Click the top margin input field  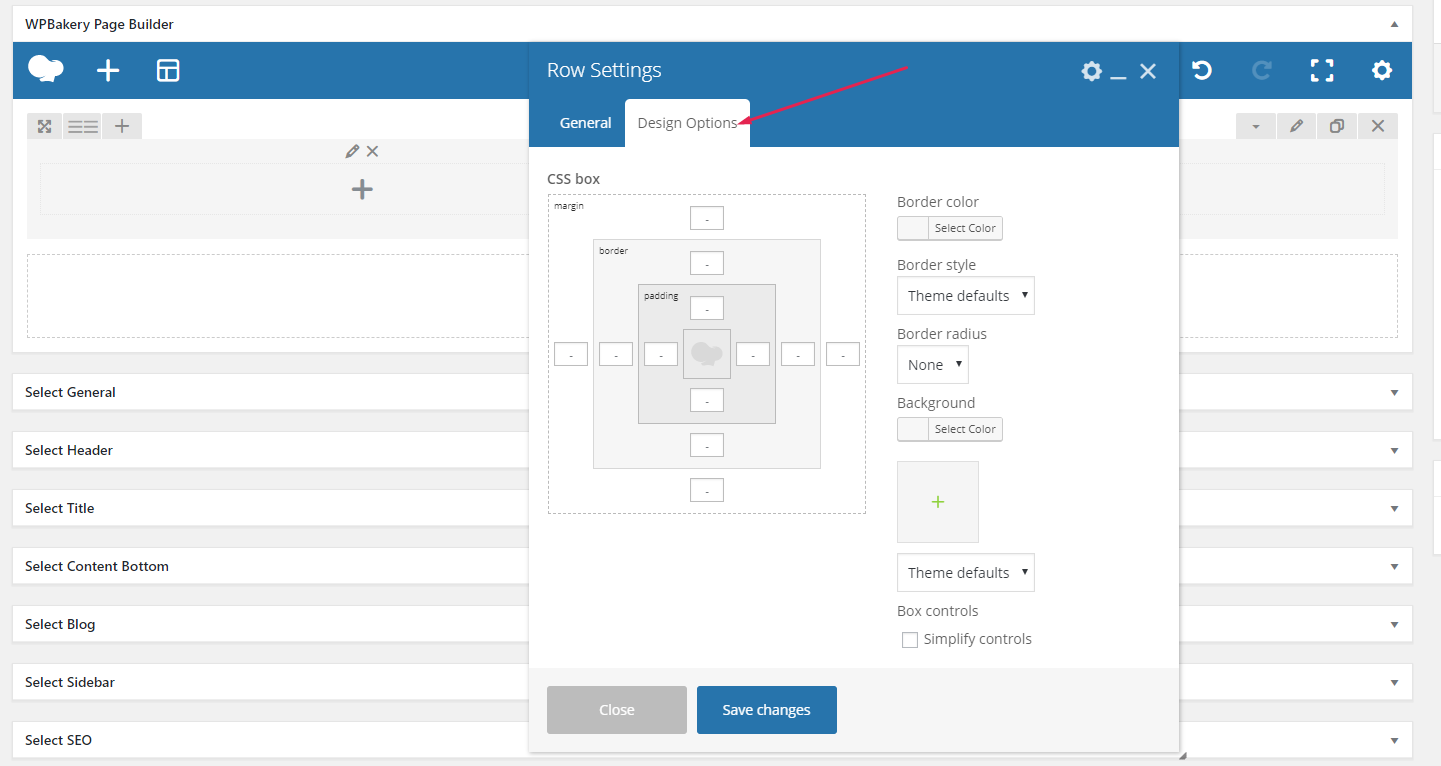(706, 218)
